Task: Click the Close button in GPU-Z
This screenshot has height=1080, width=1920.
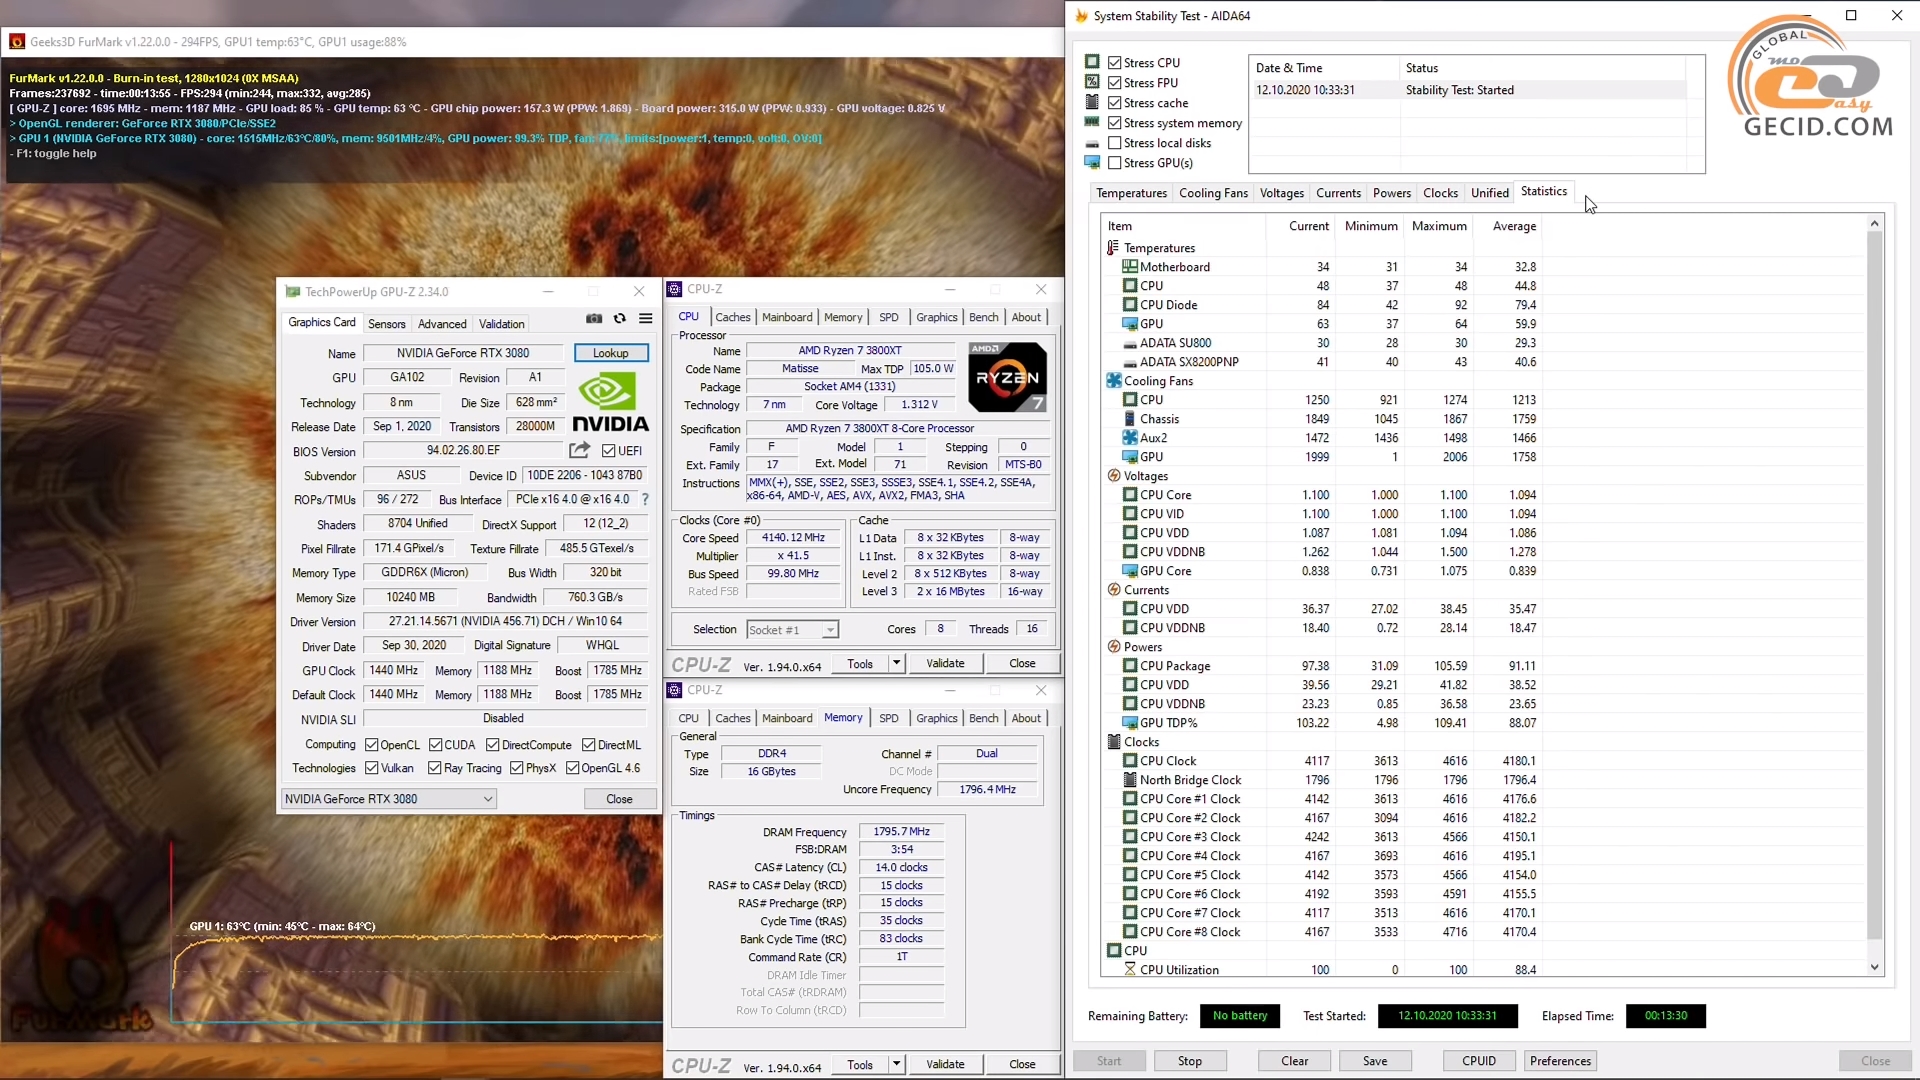Action: tap(620, 799)
